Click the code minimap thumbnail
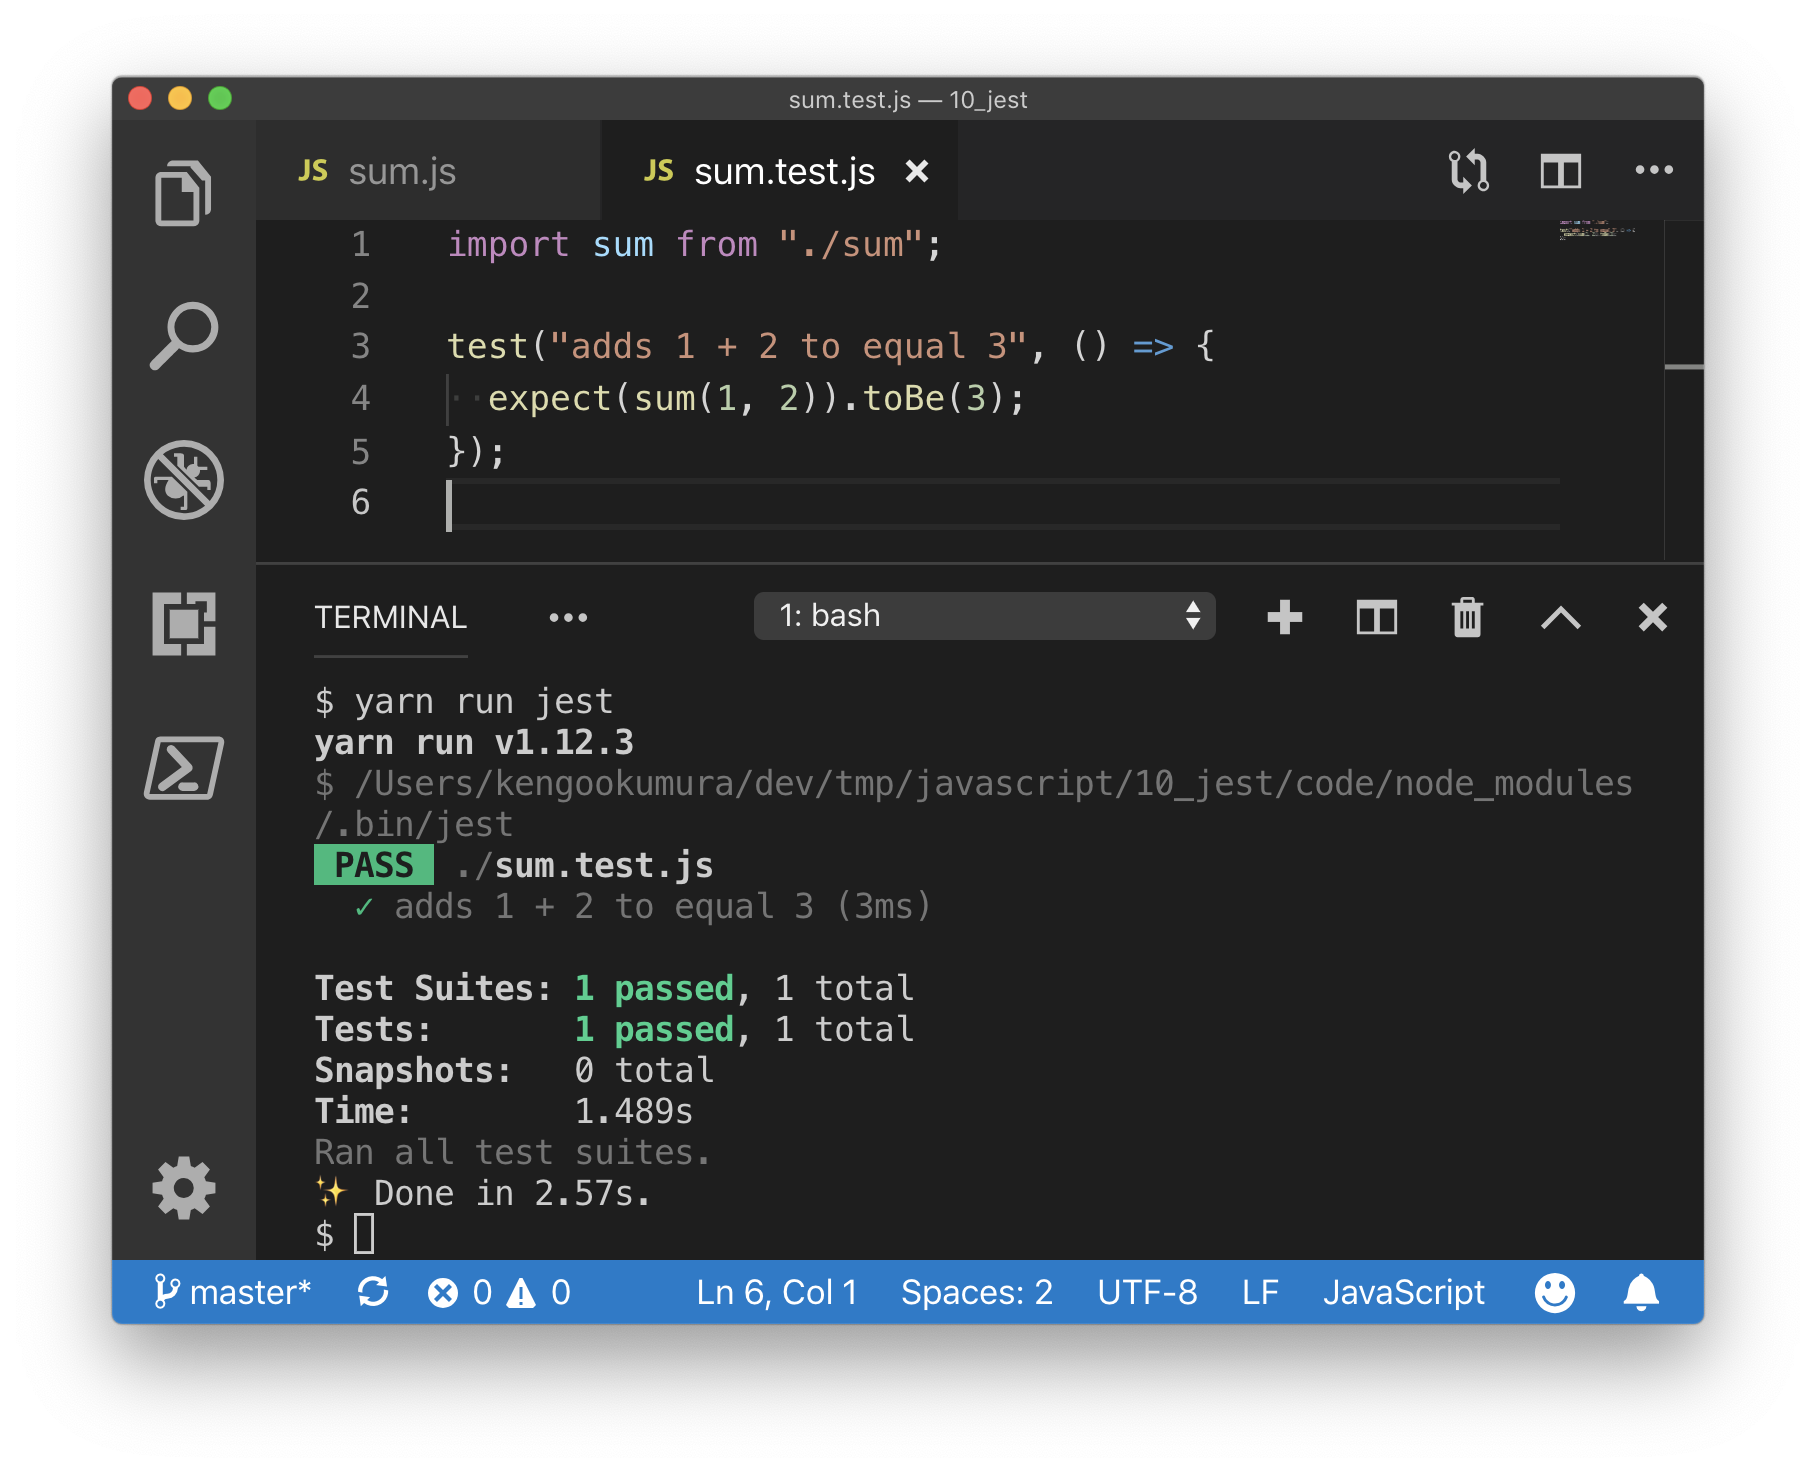Viewport: 1816px width, 1472px height. point(1596,231)
